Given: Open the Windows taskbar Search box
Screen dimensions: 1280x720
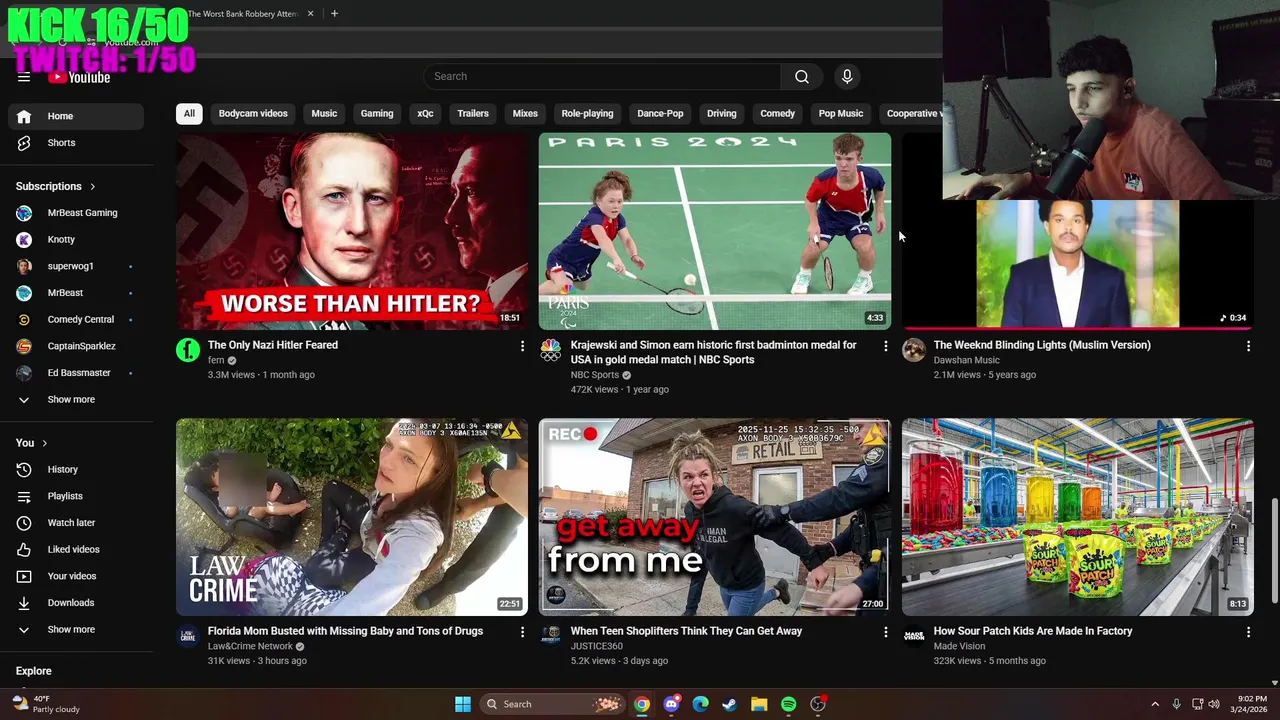Looking at the screenshot, I should point(551,704).
